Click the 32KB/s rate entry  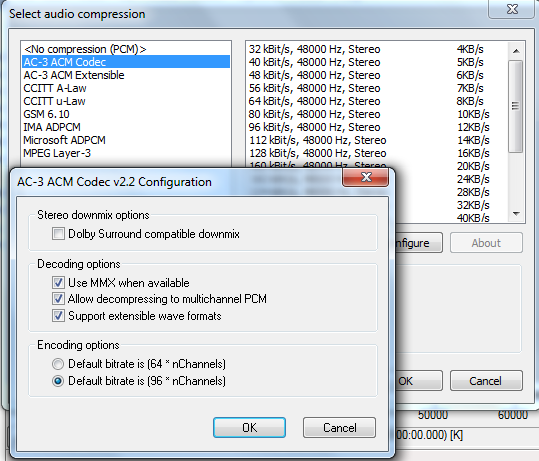click(473, 205)
